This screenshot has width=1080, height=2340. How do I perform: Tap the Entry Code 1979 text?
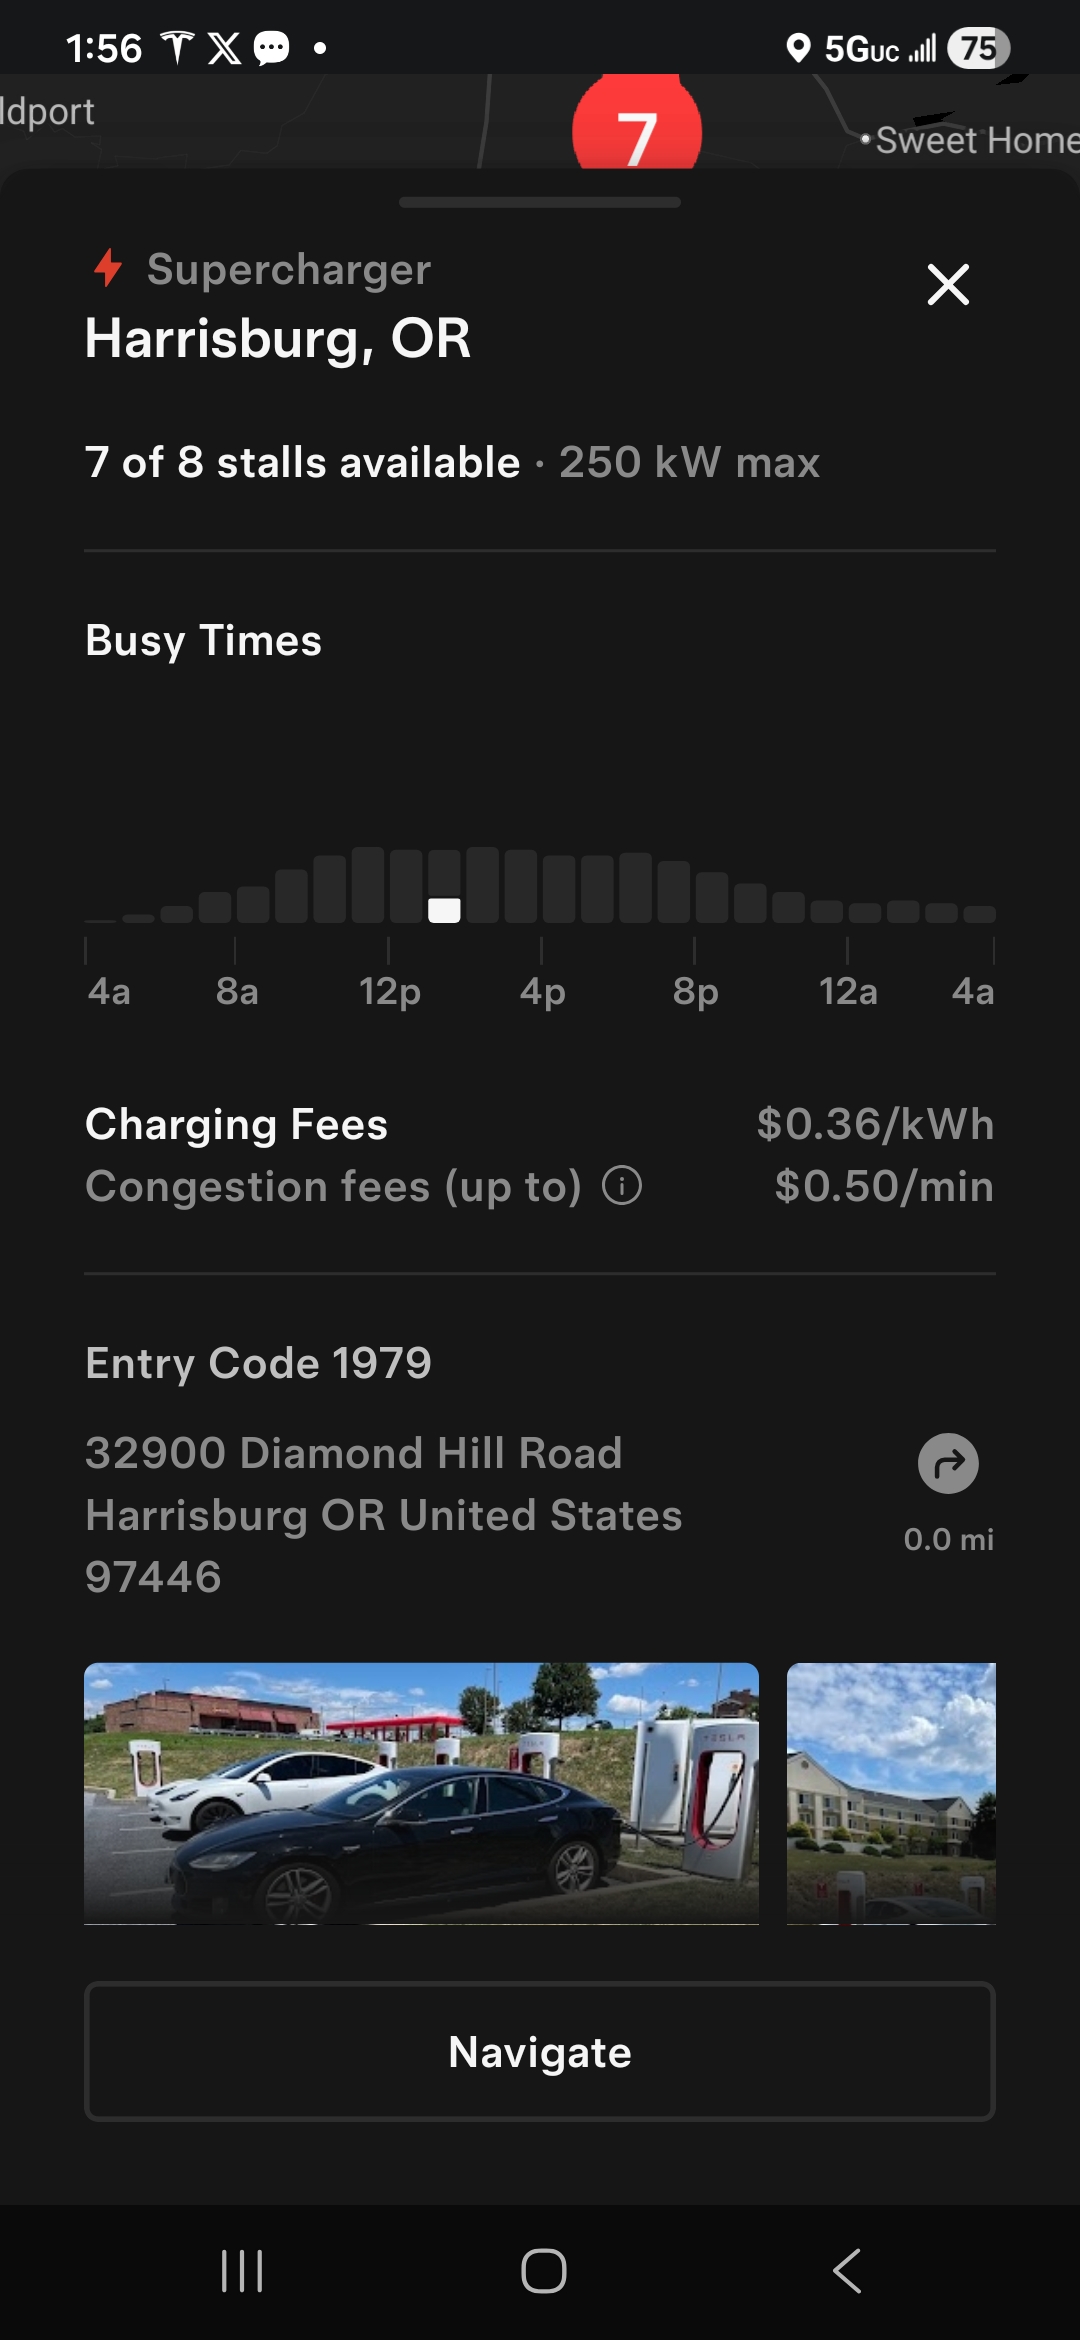(x=258, y=1363)
